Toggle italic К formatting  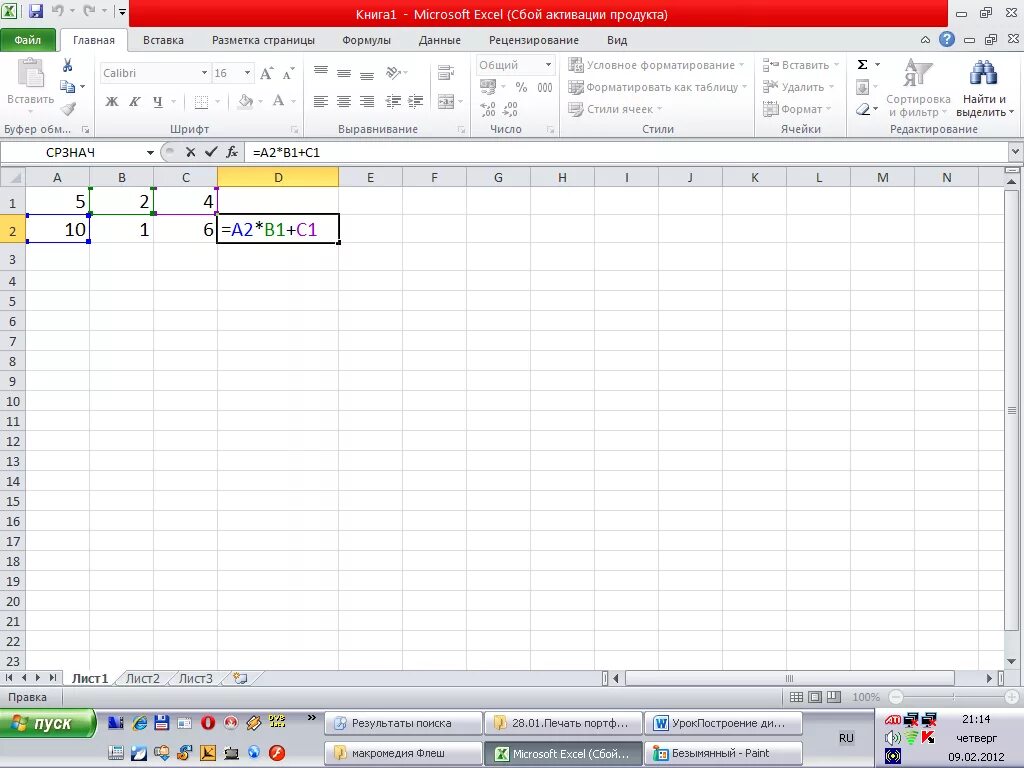pyautogui.click(x=135, y=101)
